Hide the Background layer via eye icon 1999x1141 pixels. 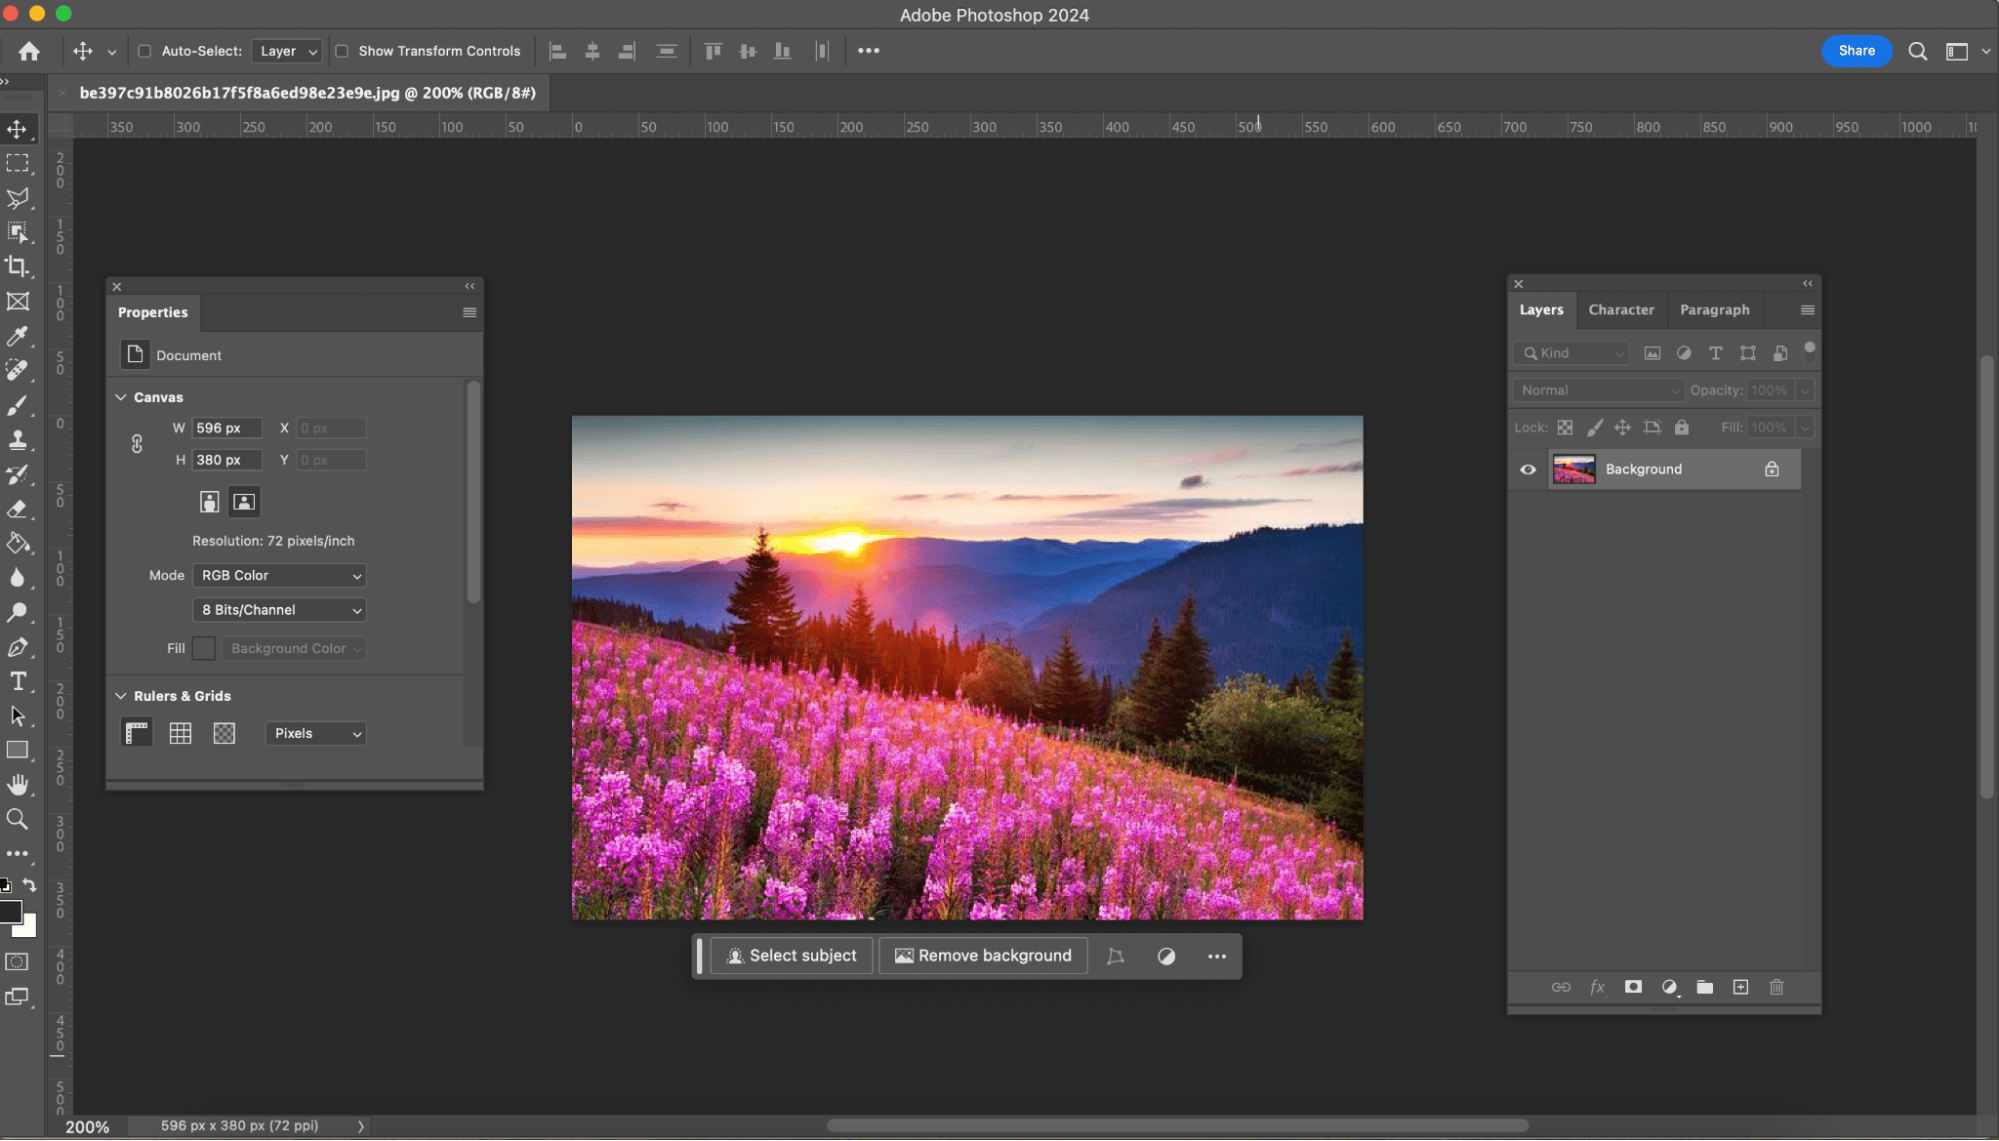point(1528,469)
